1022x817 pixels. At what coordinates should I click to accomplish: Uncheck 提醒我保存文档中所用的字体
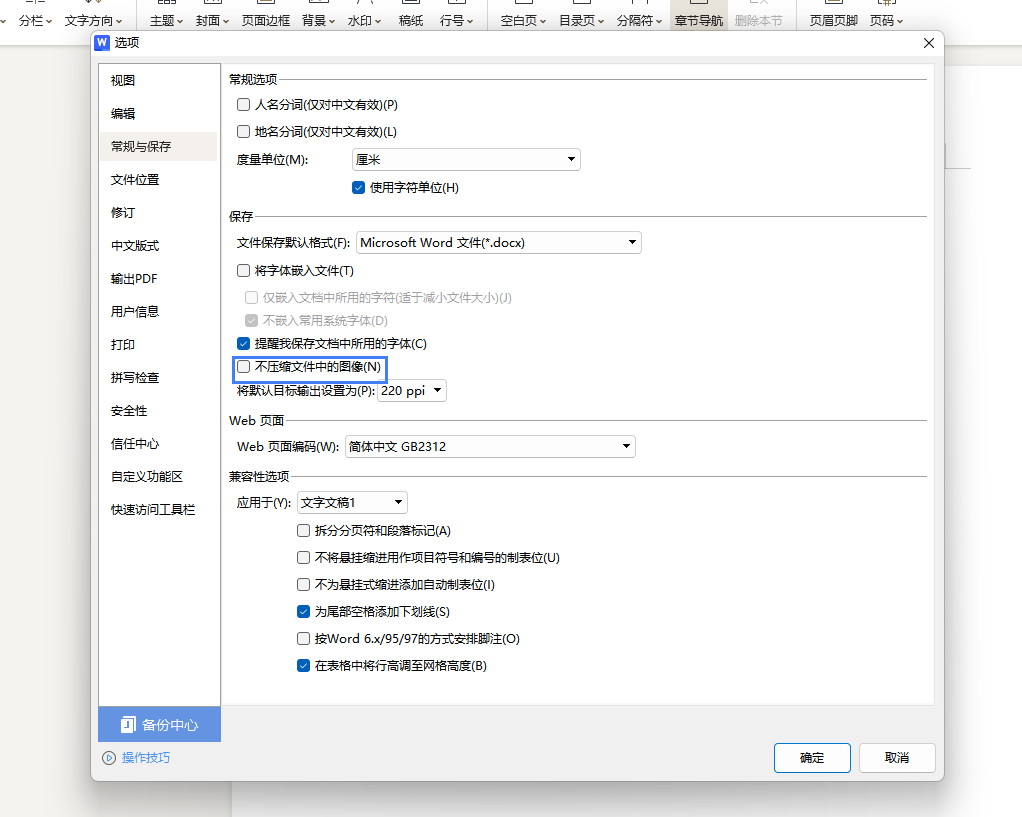coord(244,344)
